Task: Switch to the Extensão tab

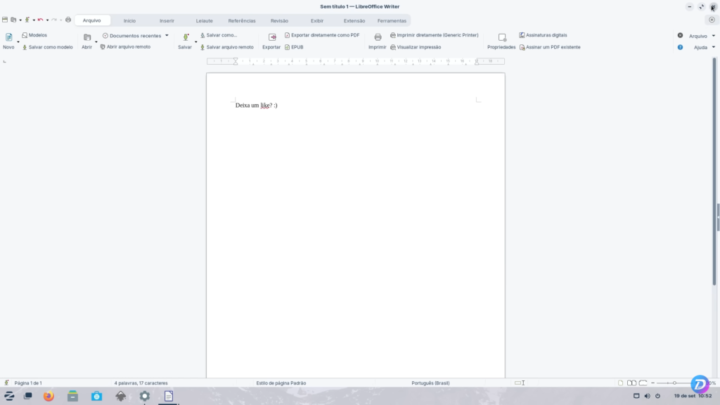Action: tap(354, 21)
